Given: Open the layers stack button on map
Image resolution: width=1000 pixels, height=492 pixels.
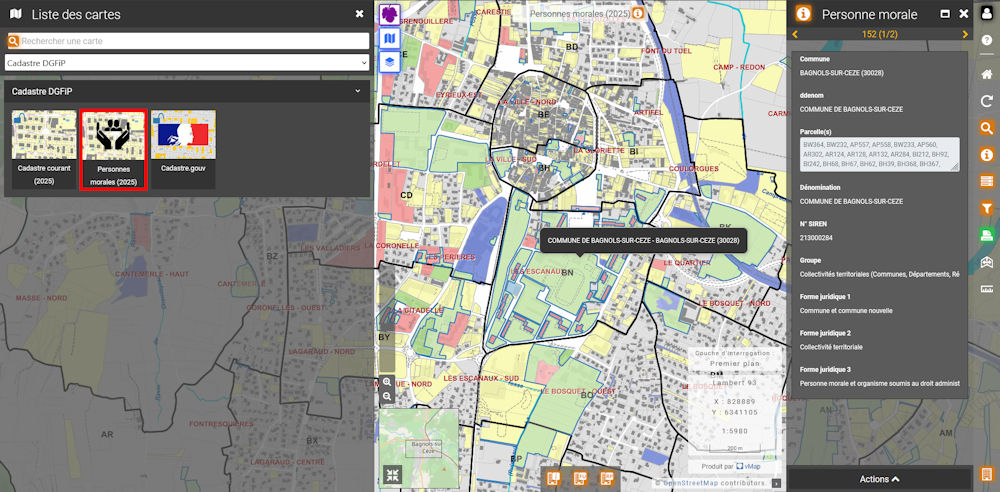Looking at the screenshot, I should [x=390, y=62].
